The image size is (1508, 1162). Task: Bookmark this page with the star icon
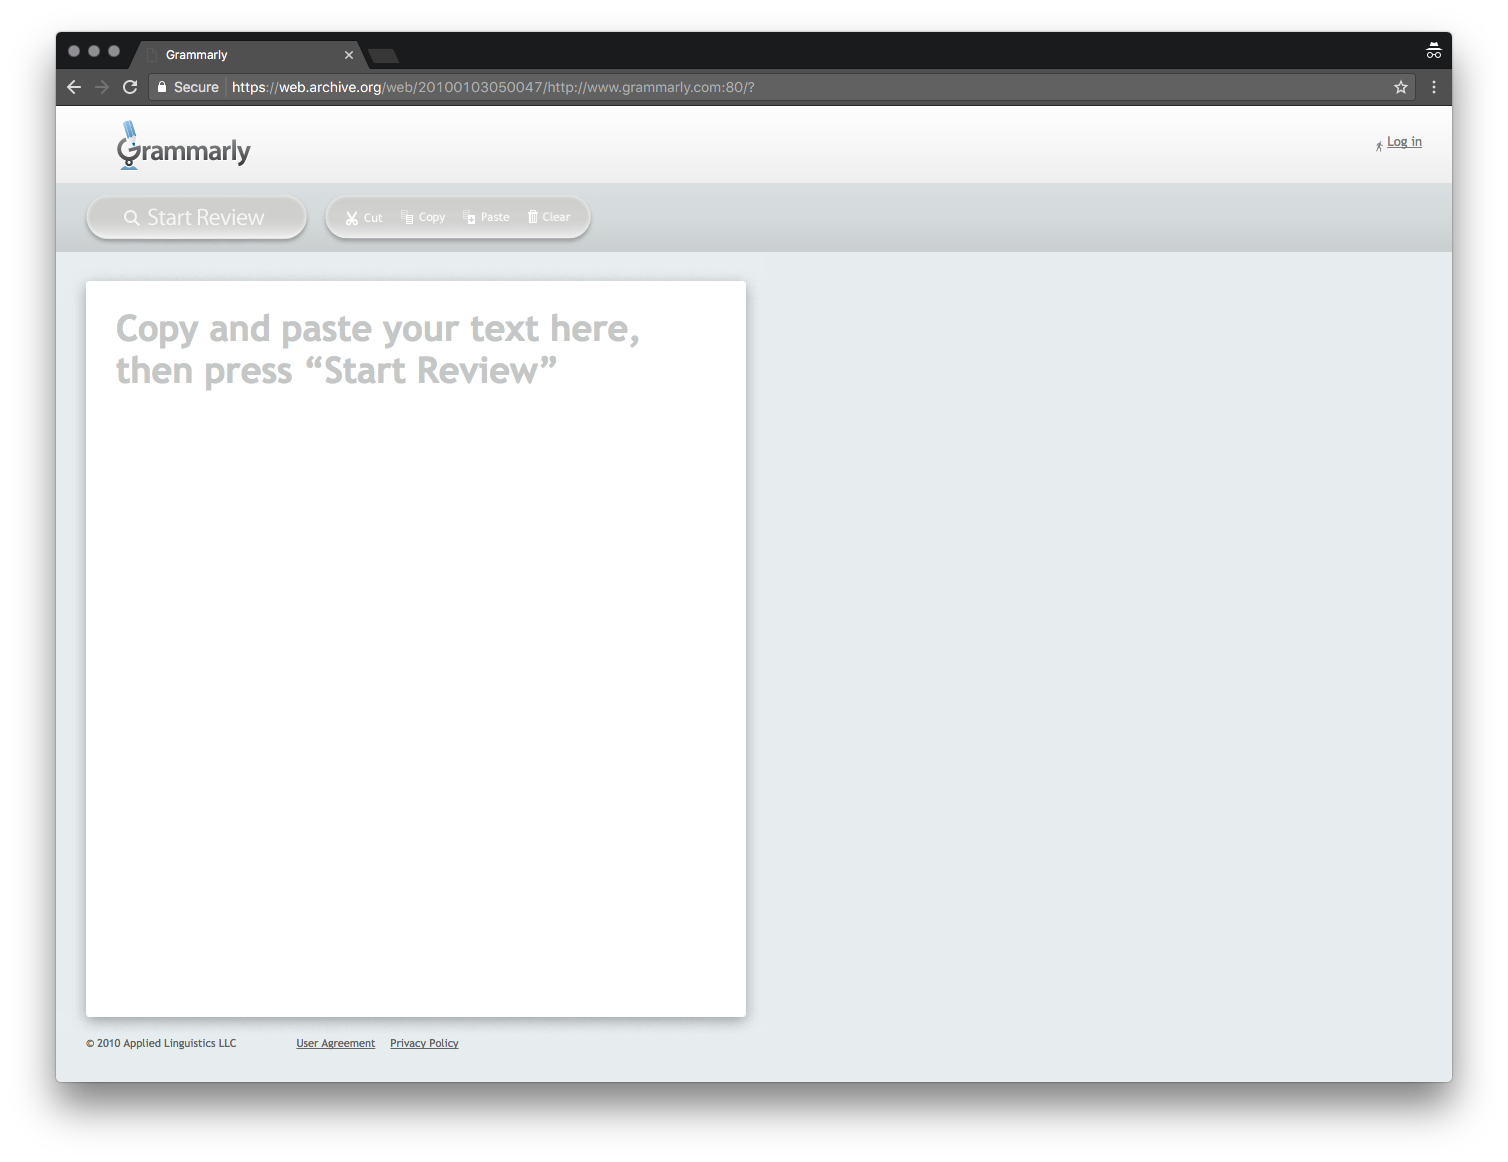click(1401, 87)
